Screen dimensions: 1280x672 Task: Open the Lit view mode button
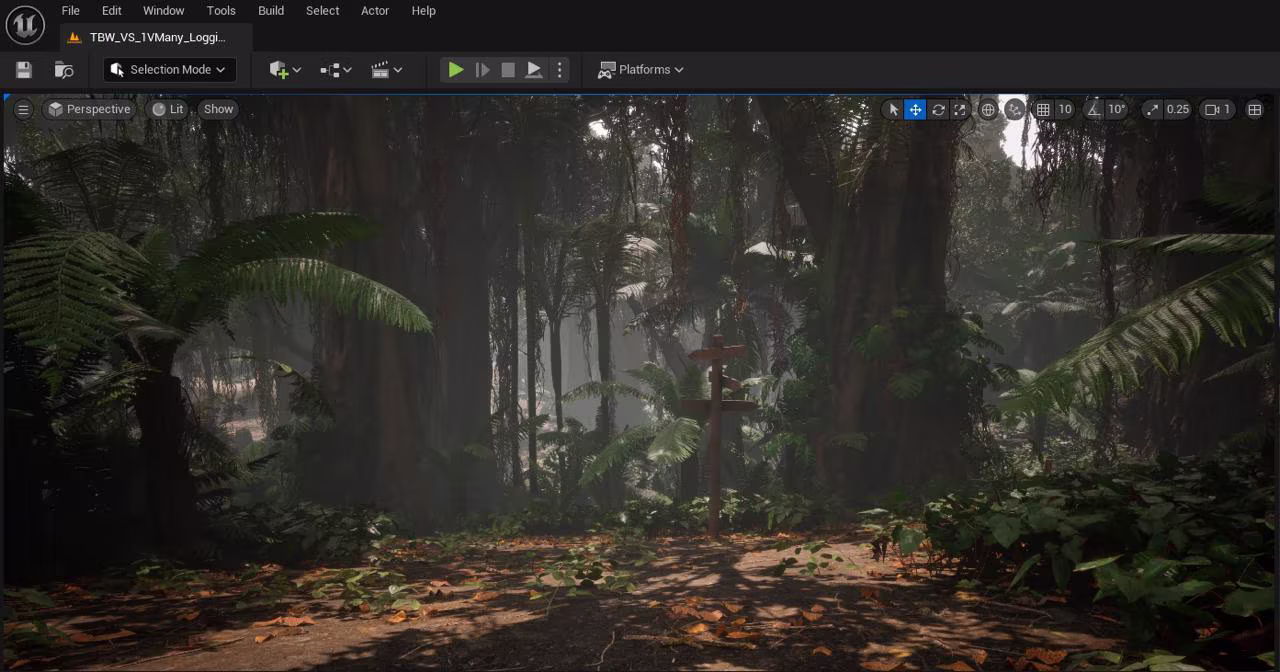point(168,110)
